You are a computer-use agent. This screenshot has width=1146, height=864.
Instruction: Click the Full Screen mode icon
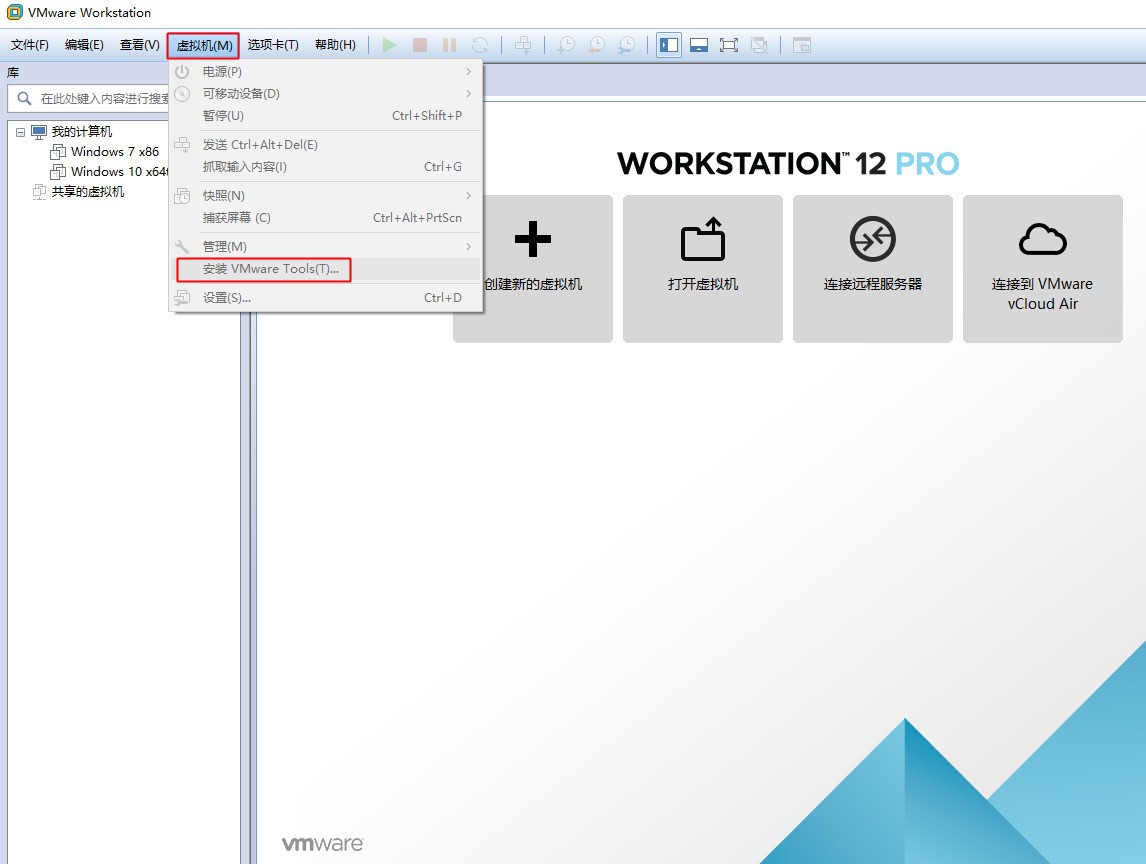click(729, 45)
